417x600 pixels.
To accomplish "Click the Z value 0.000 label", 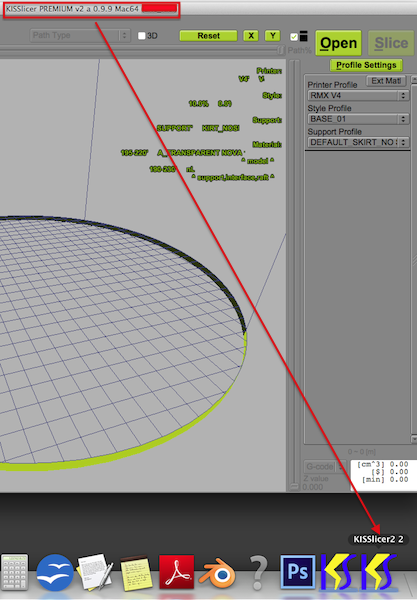I will (316, 483).
